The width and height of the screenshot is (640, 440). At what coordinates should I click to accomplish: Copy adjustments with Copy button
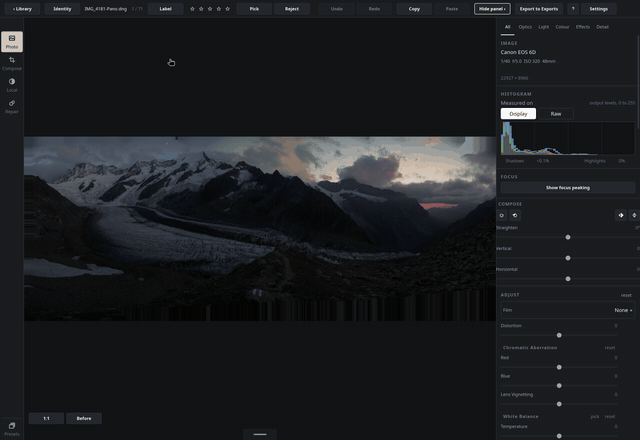click(414, 9)
